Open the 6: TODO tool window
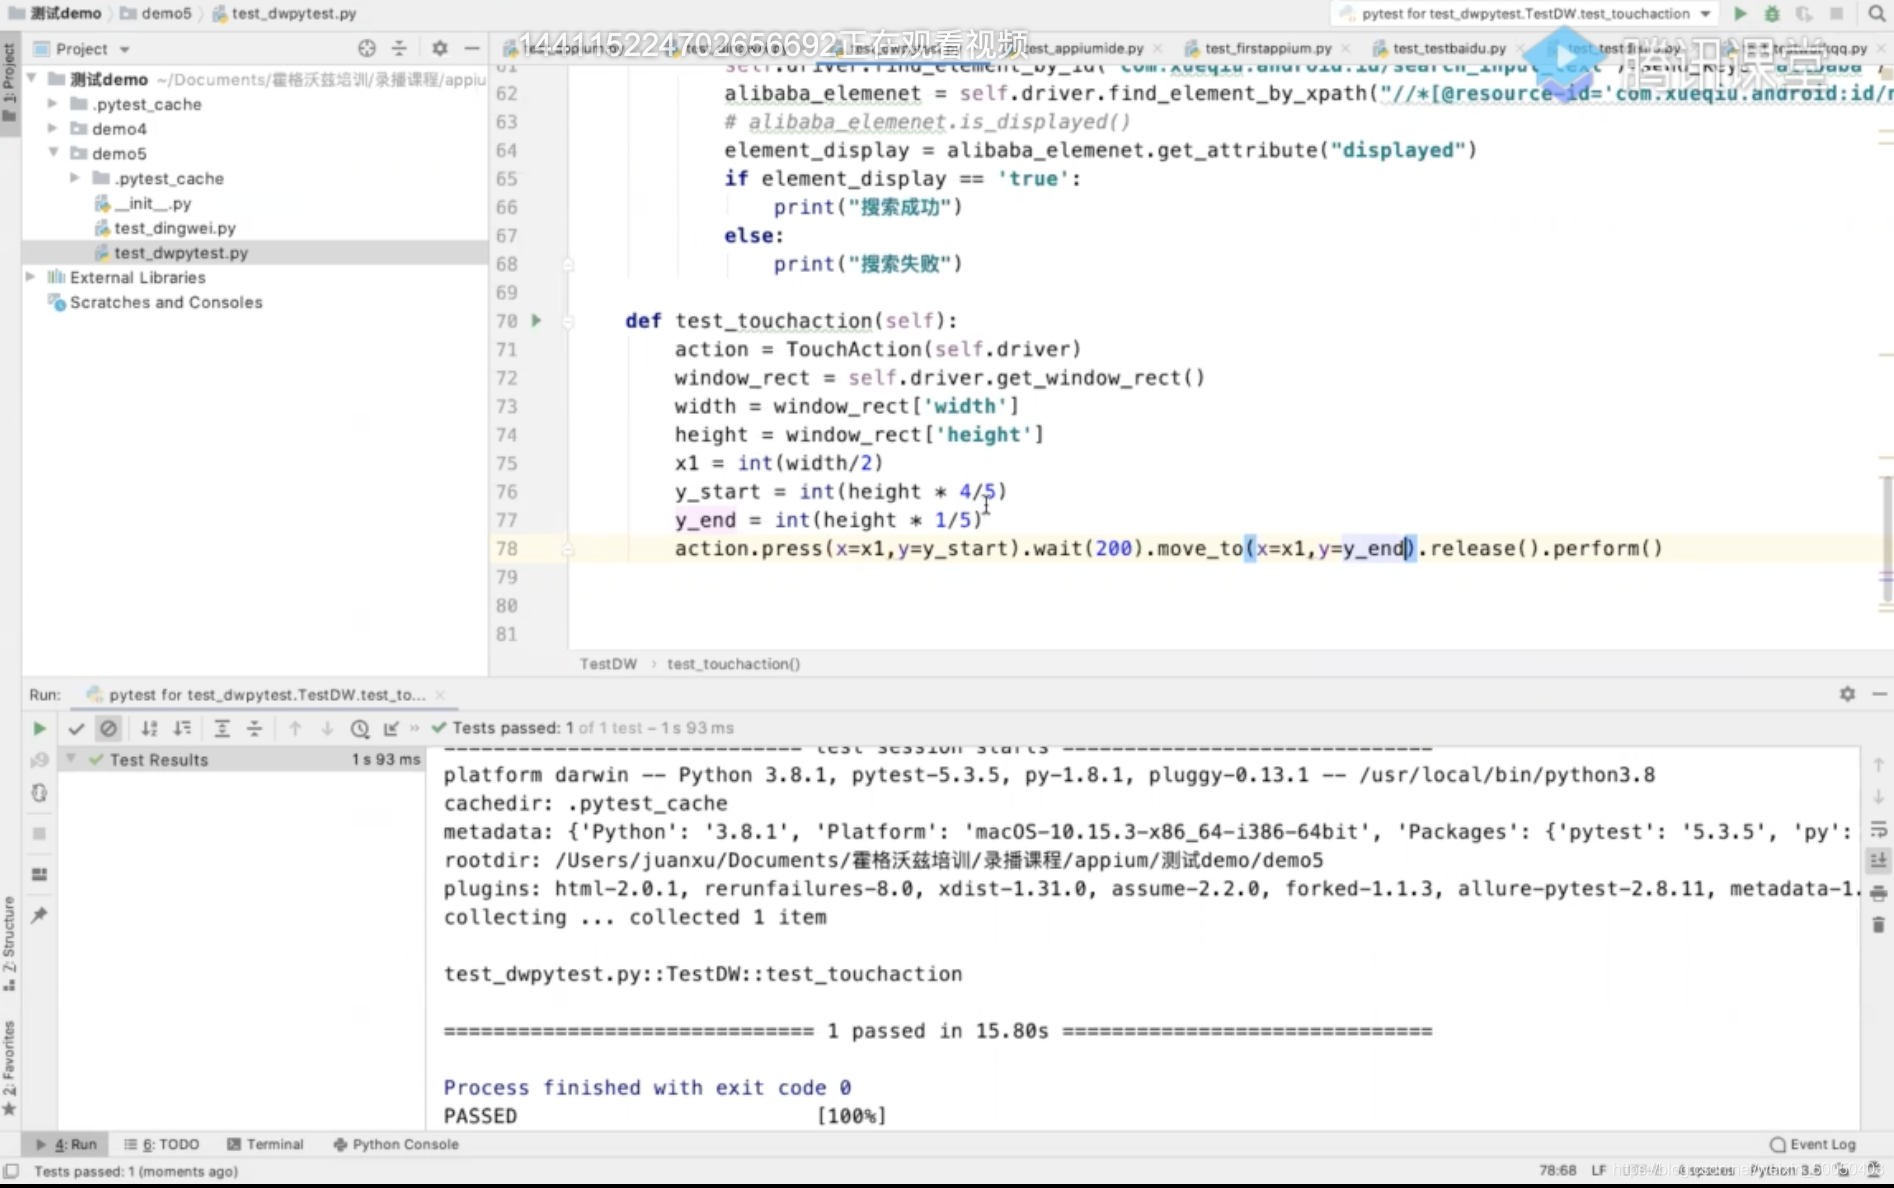The image size is (1894, 1188). point(162,1144)
